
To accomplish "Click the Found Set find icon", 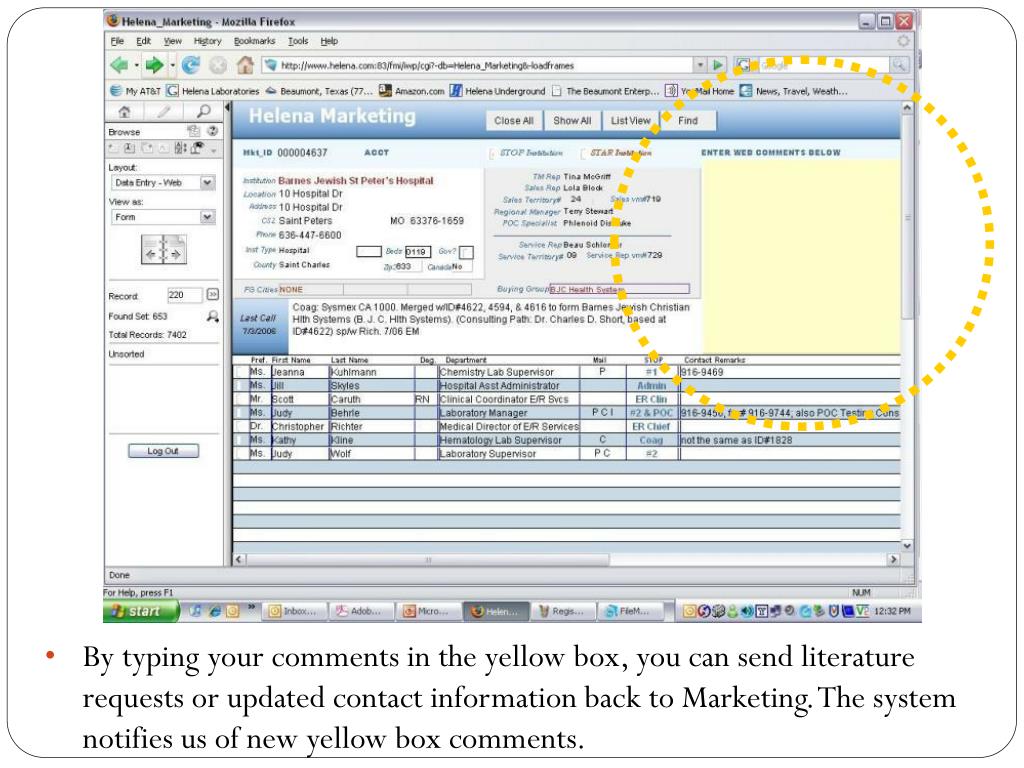I will tap(213, 316).
